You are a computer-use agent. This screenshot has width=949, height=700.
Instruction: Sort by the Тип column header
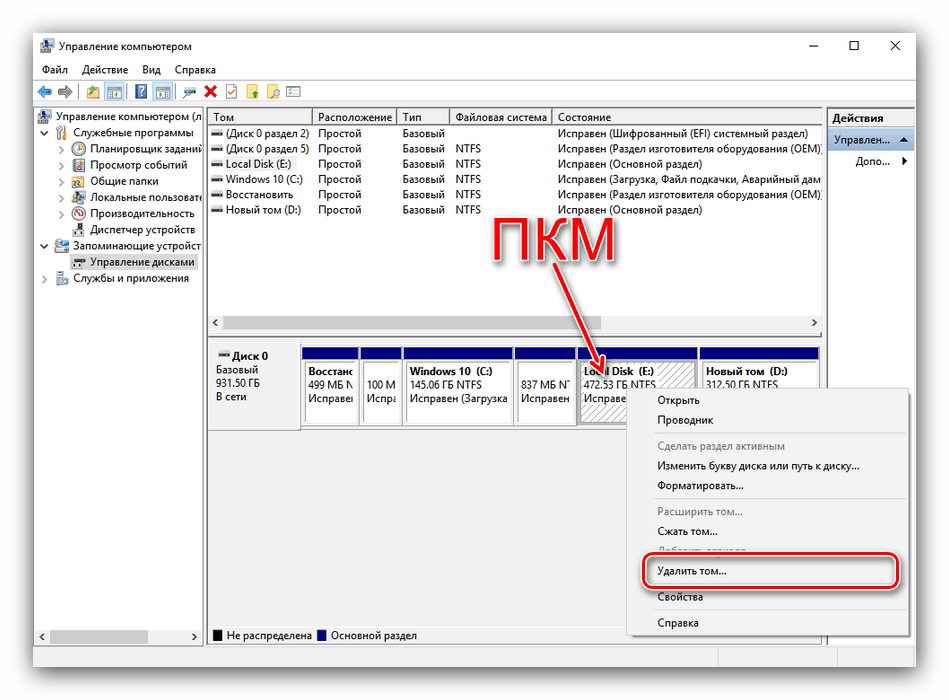pyautogui.click(x=424, y=117)
